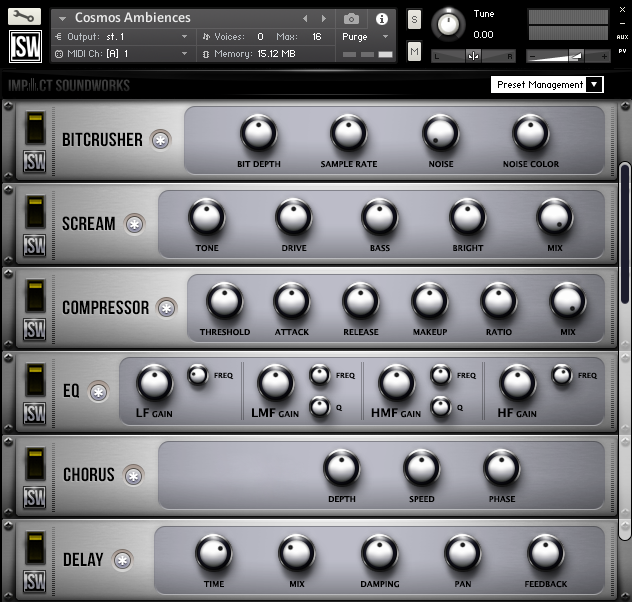
Task: Click the Bit Depth knob
Action: [x=258, y=133]
